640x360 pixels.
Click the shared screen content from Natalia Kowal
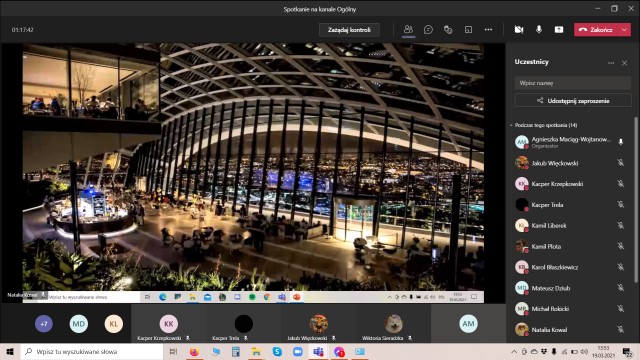pos(253,173)
